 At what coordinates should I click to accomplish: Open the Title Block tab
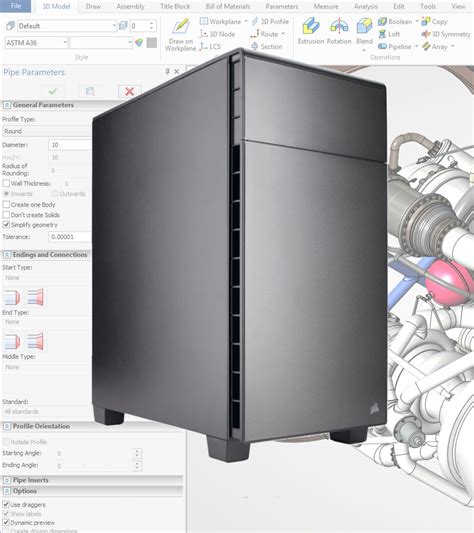(175, 6)
